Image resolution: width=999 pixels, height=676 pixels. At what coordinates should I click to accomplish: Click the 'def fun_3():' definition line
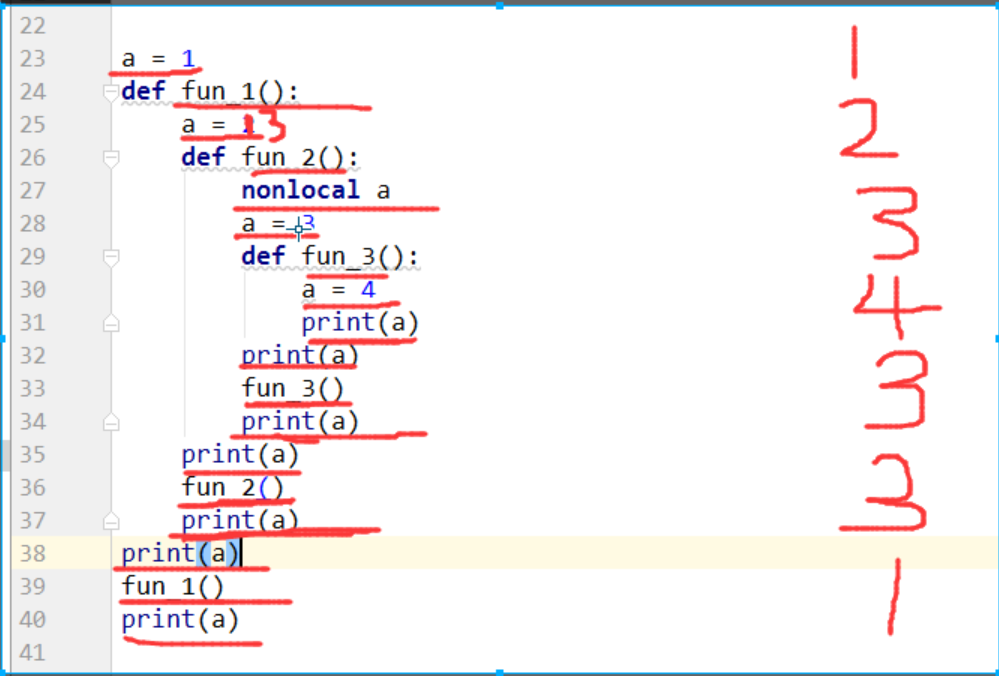tap(330, 257)
